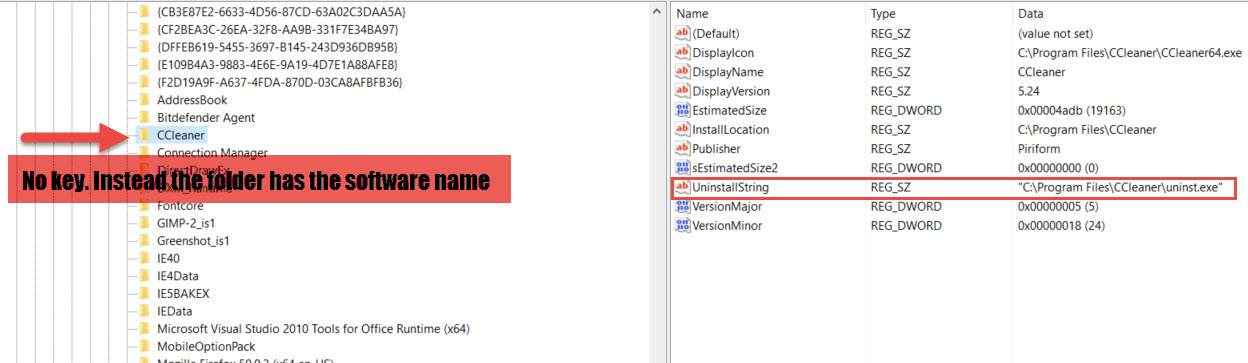
Task: Select the Connection Manager key
Action: 212,153
